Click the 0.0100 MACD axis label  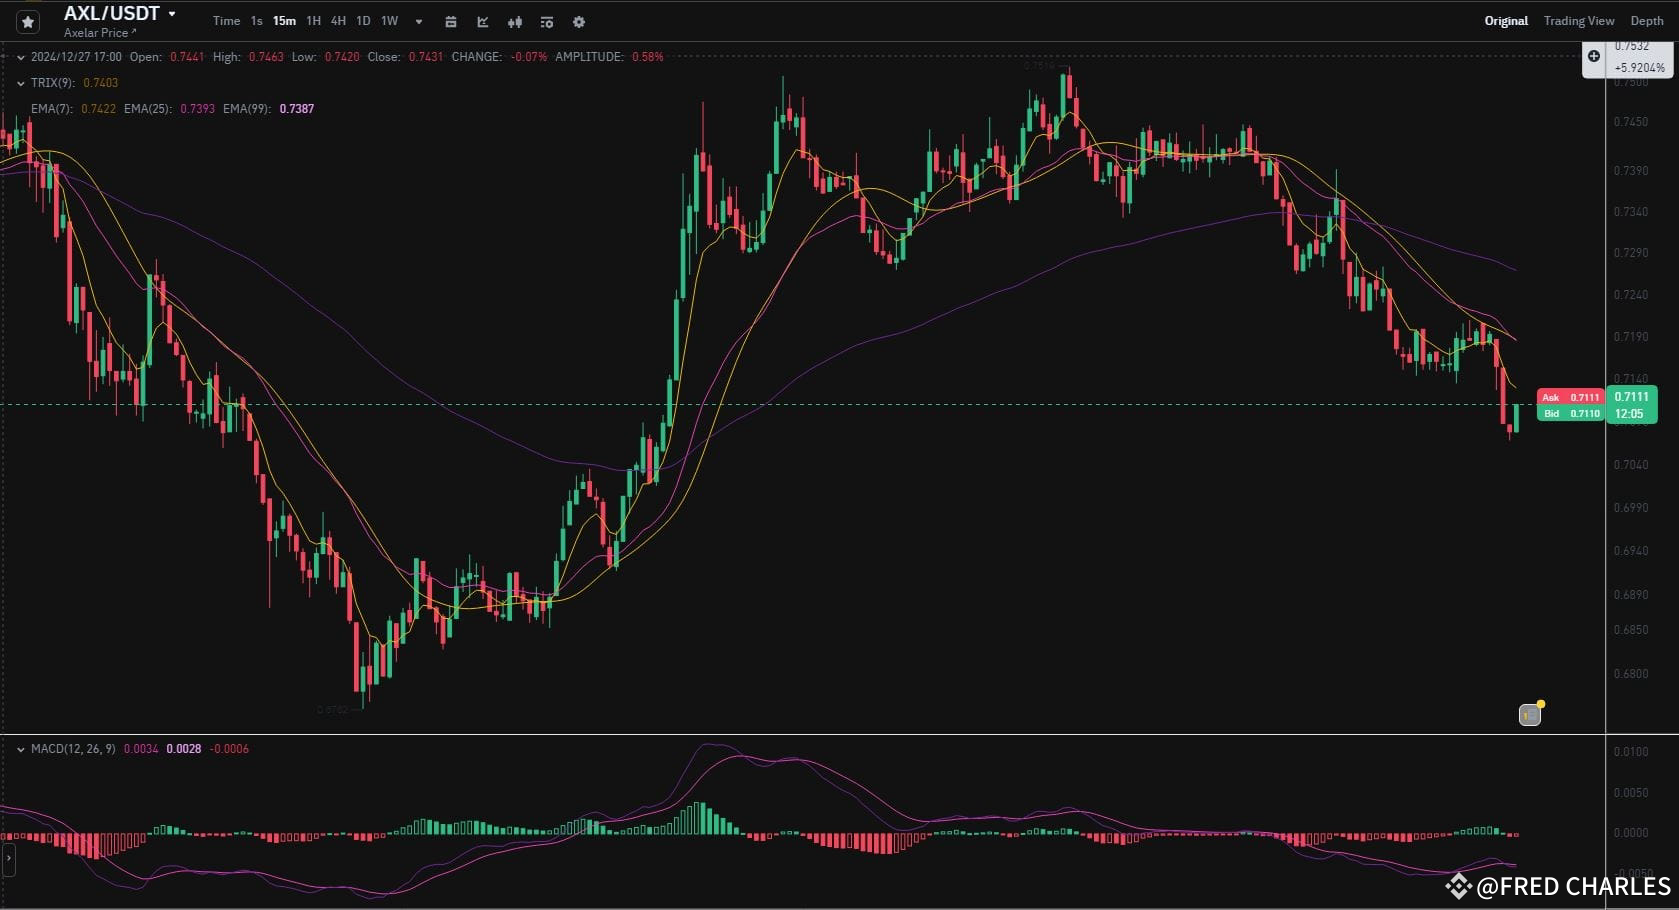[1631, 752]
